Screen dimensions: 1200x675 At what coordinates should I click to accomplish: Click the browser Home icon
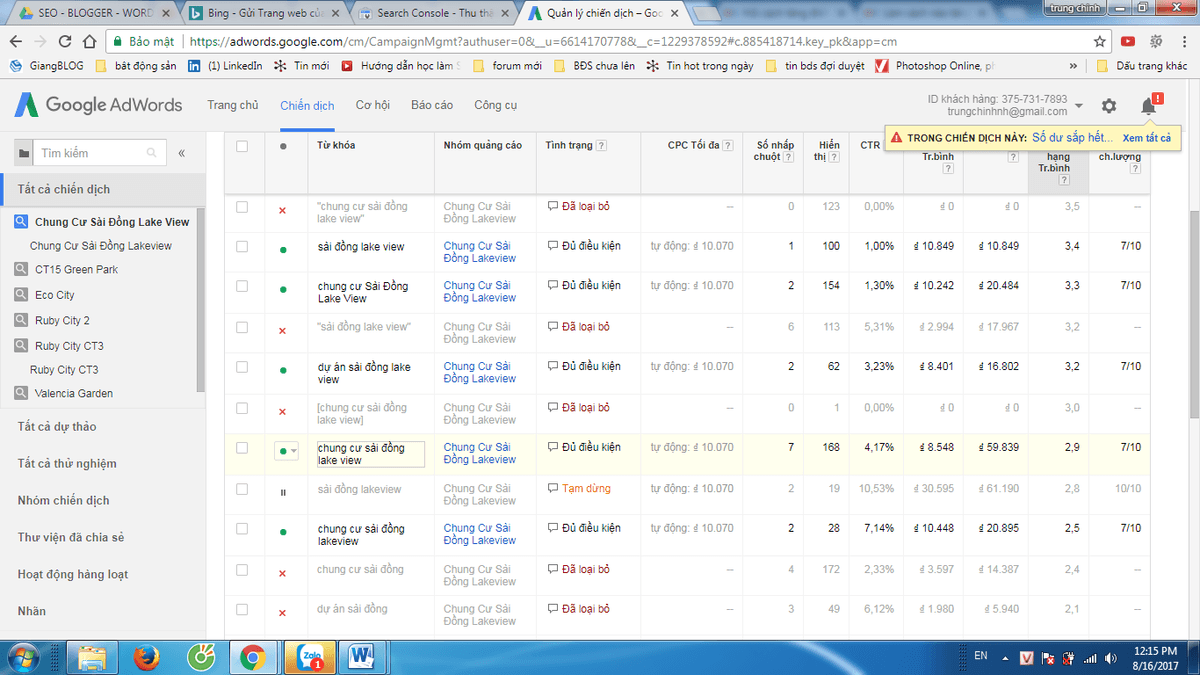(90, 42)
